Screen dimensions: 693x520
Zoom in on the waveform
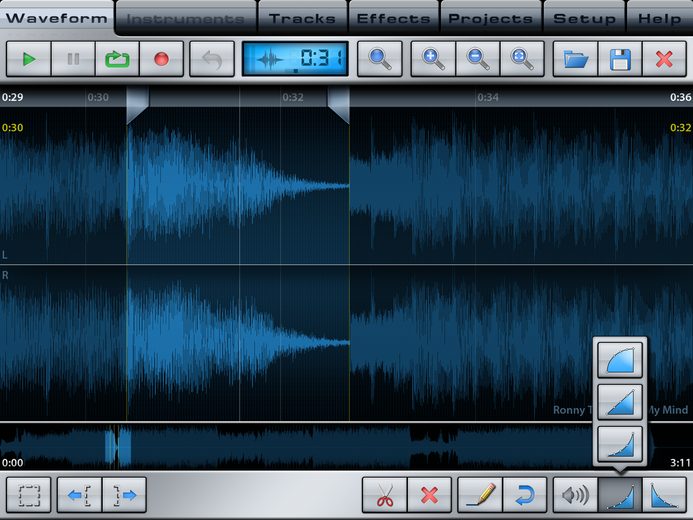click(x=433, y=59)
